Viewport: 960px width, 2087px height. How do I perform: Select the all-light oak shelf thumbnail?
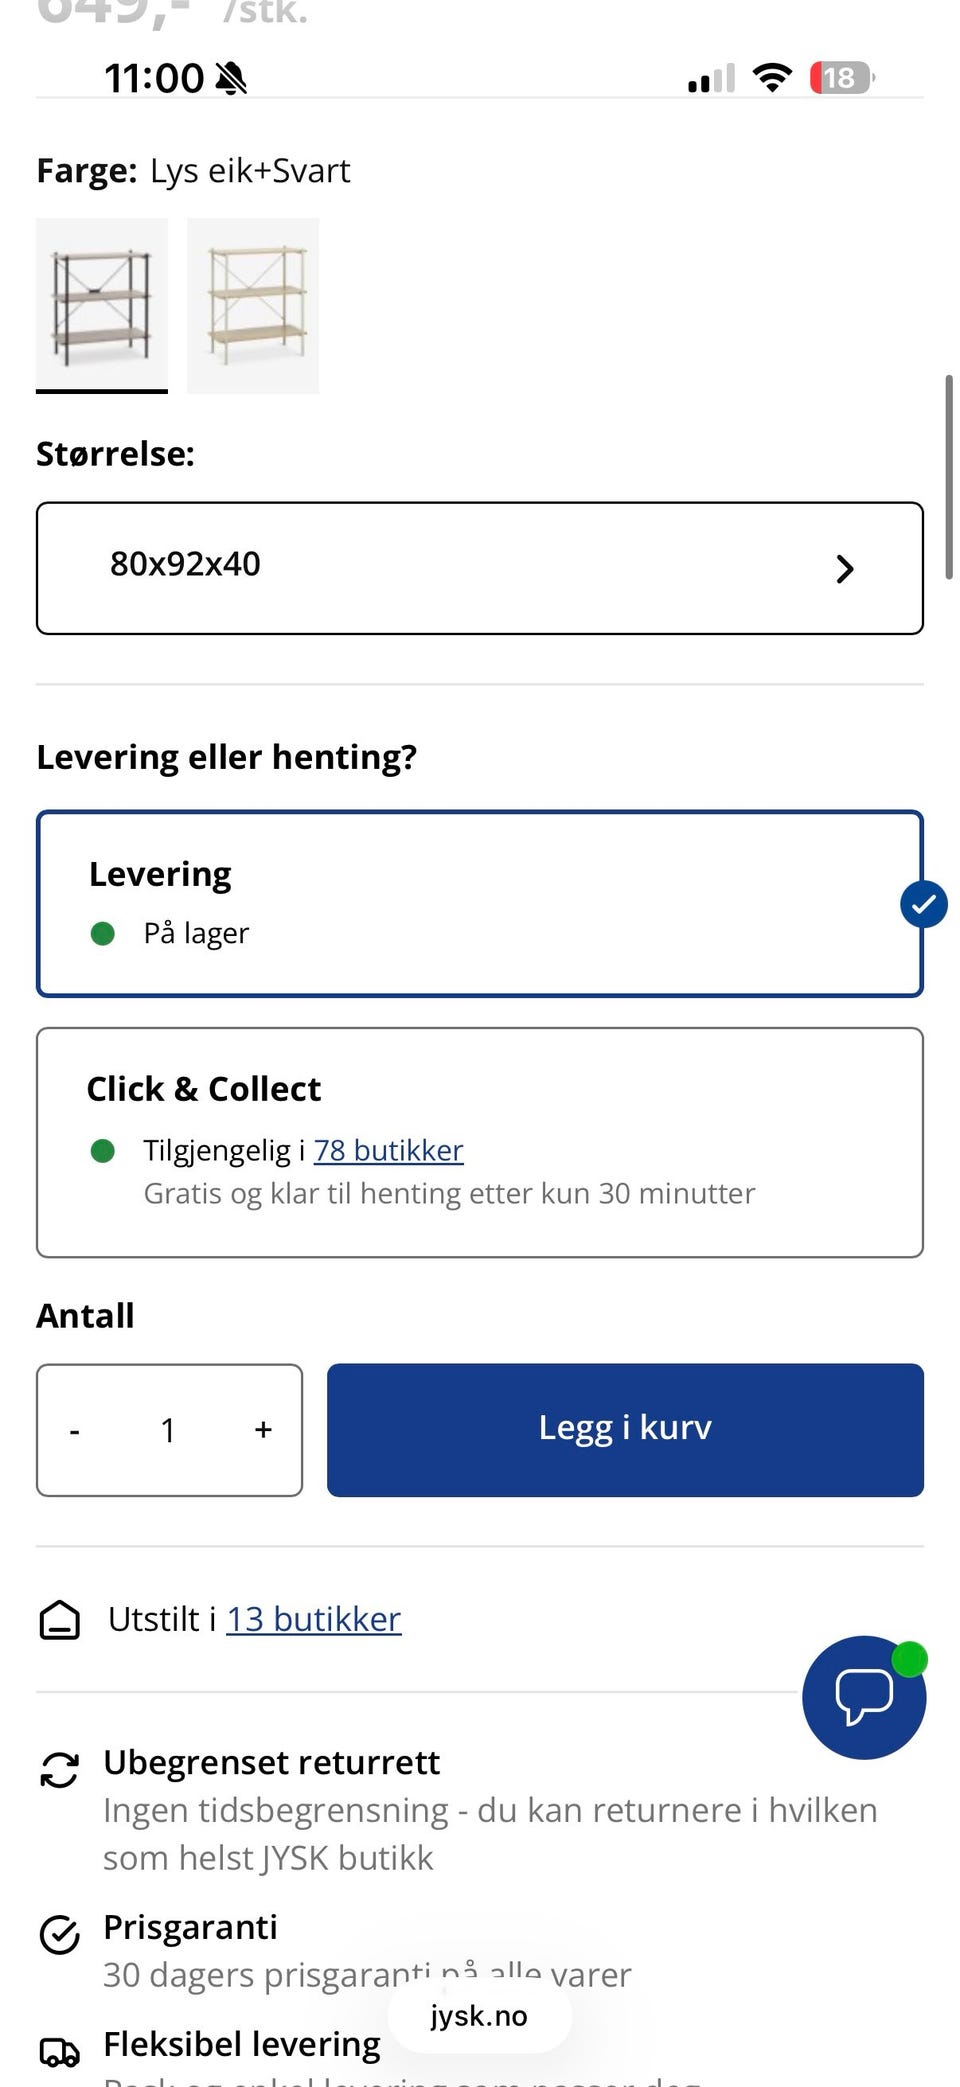coord(253,305)
